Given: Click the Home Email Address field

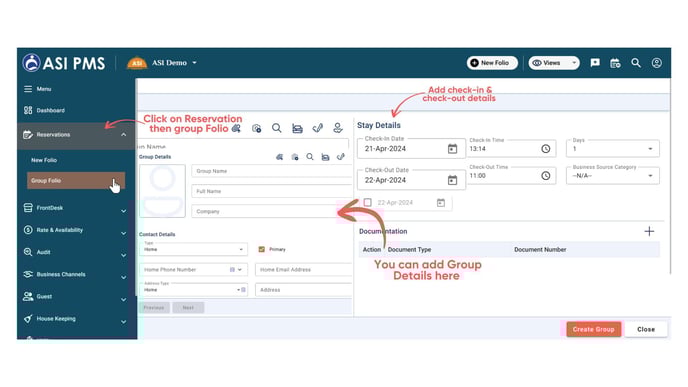Looking at the screenshot, I should point(304,269).
